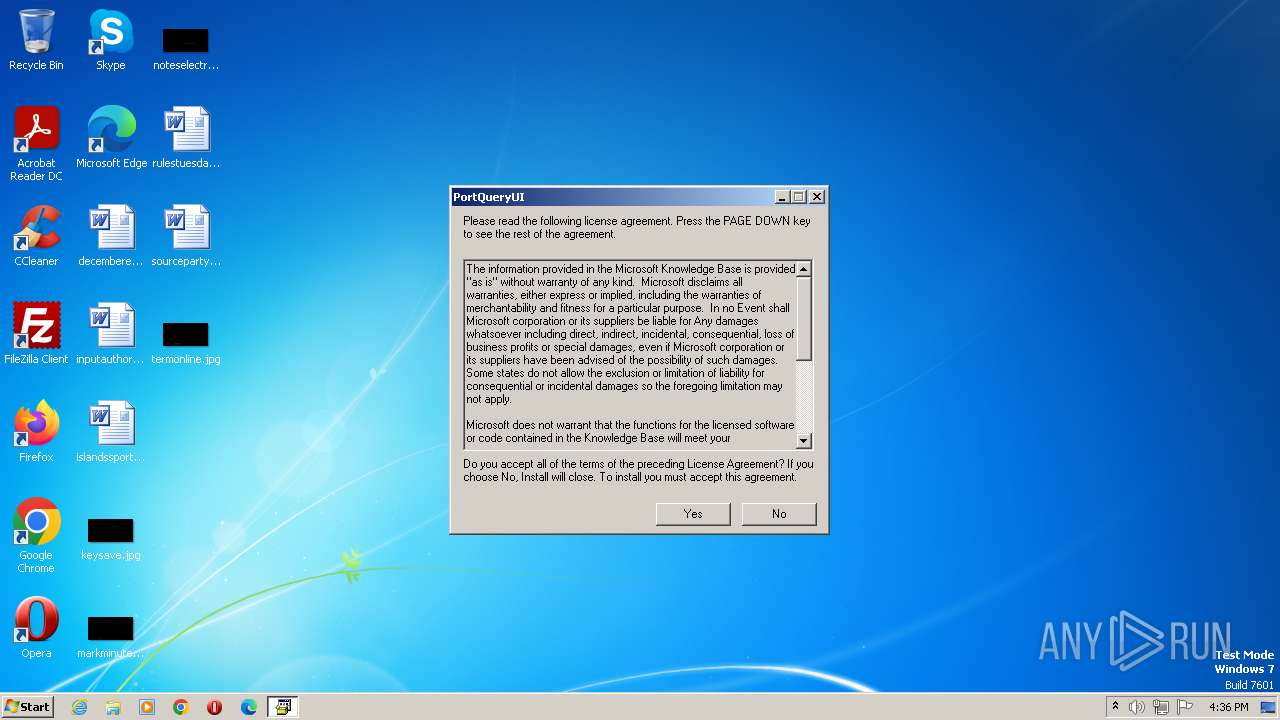The image size is (1280, 720).
Task: Open the Recycle Bin desktop icon
Action: 36,40
